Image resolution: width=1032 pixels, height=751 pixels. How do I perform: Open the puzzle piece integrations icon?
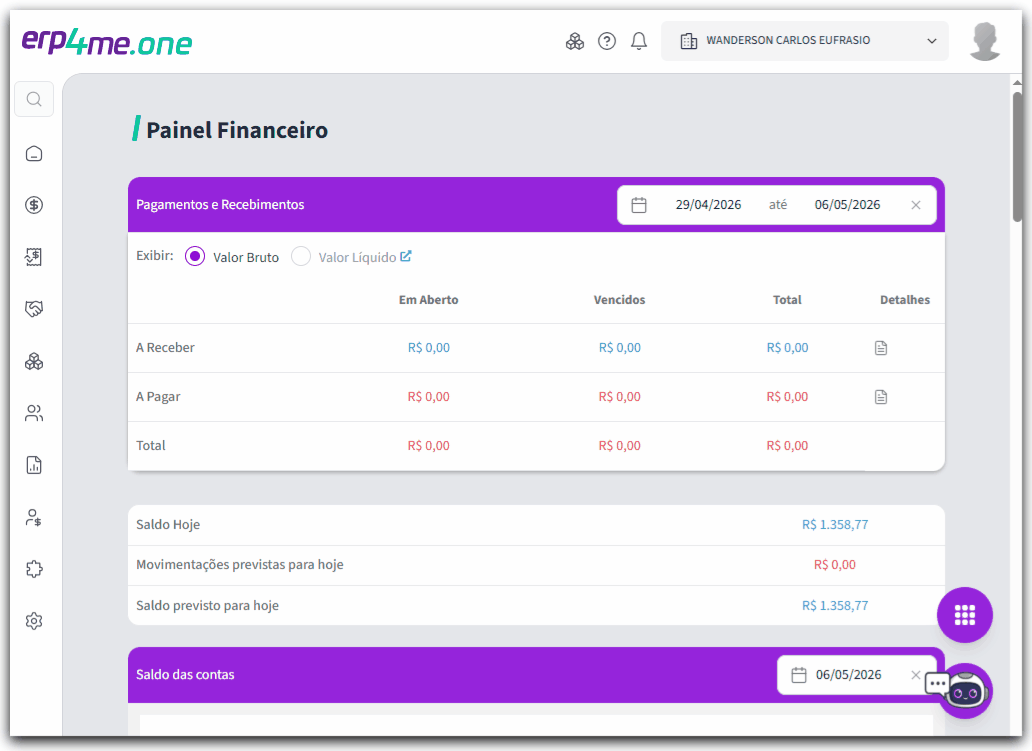(x=34, y=569)
